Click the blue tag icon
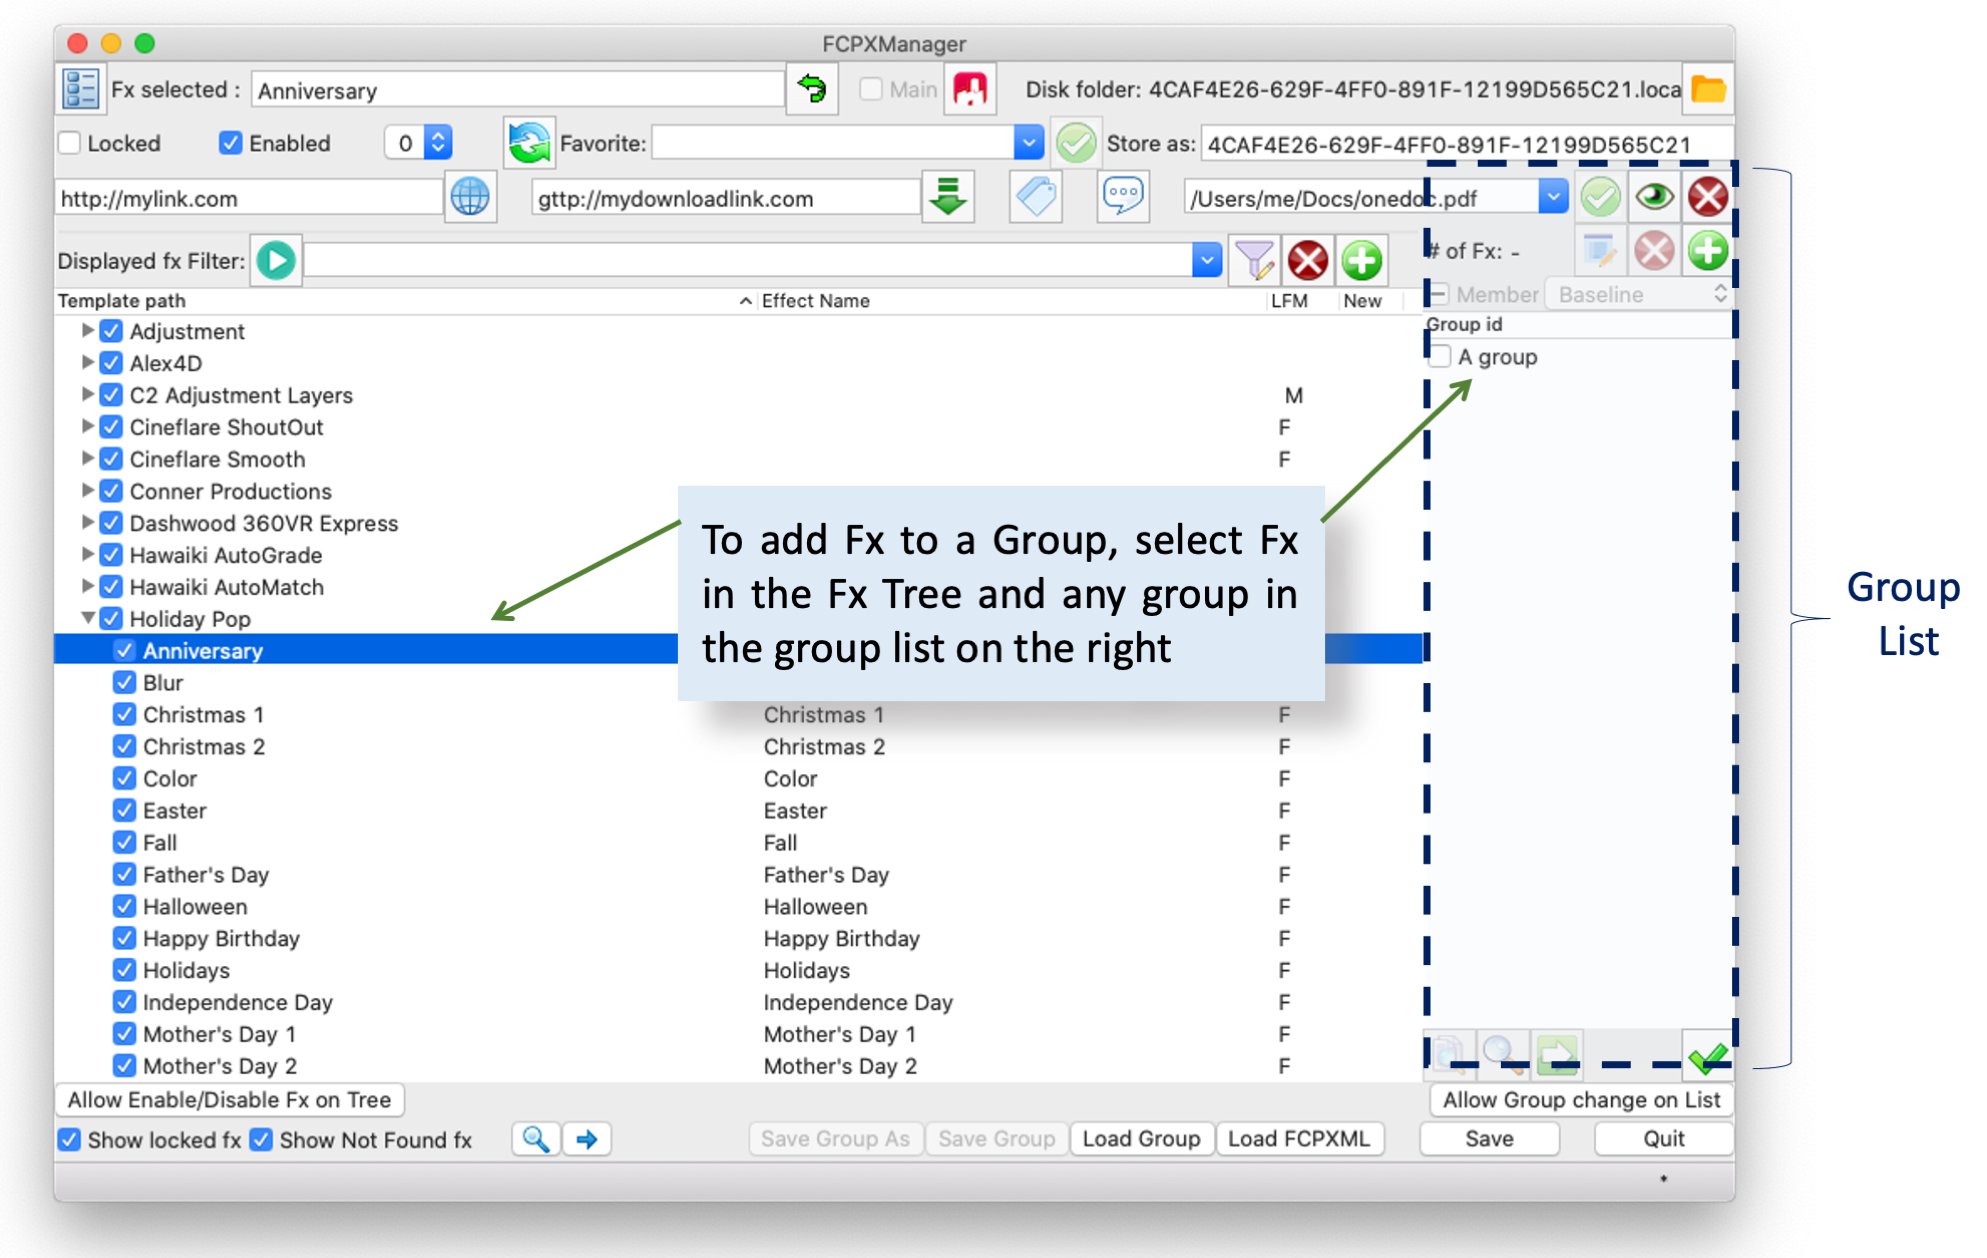This screenshot has width=1987, height=1258. pos(1035,196)
